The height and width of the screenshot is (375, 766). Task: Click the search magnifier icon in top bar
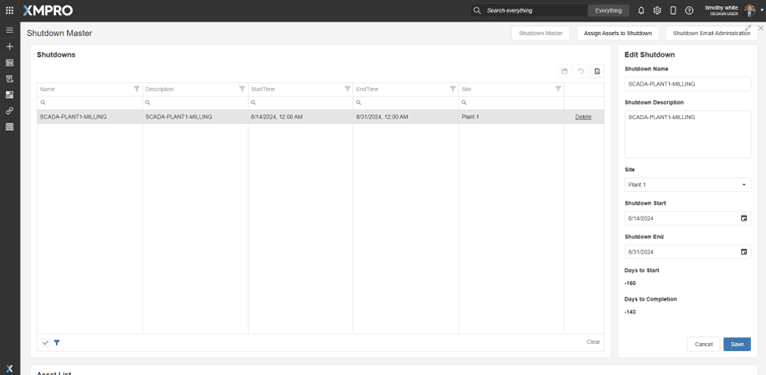[477, 10]
